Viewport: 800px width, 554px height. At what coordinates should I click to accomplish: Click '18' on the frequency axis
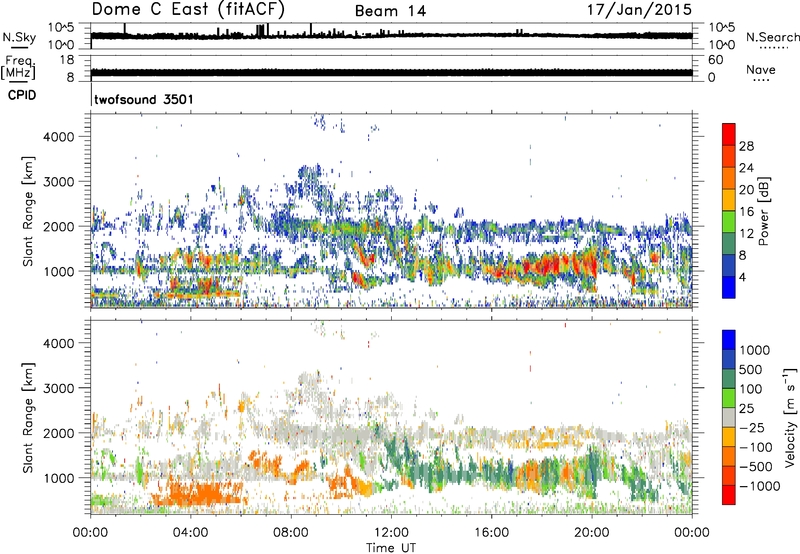tap(67, 60)
